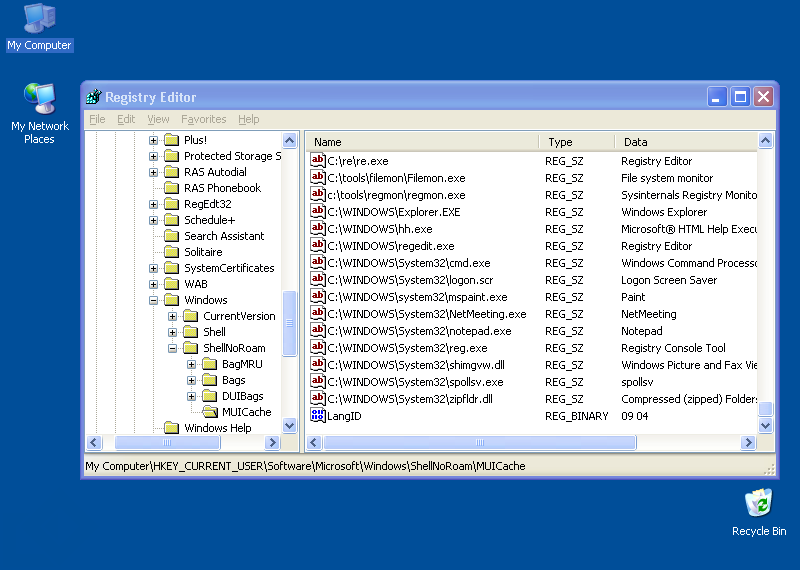Click the Solitaire folder icon in tree

pos(172,252)
